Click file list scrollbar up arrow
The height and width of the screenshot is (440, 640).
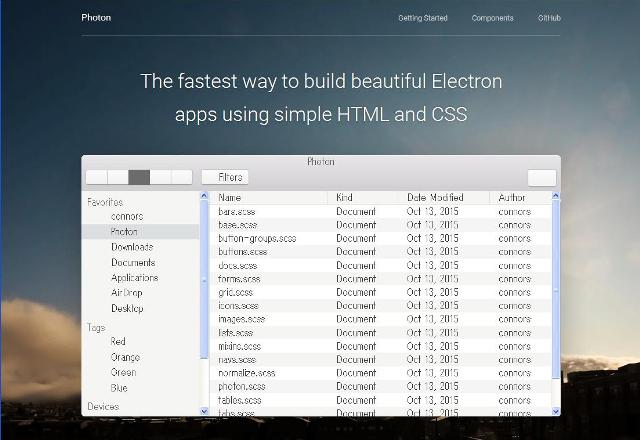tap(556, 196)
